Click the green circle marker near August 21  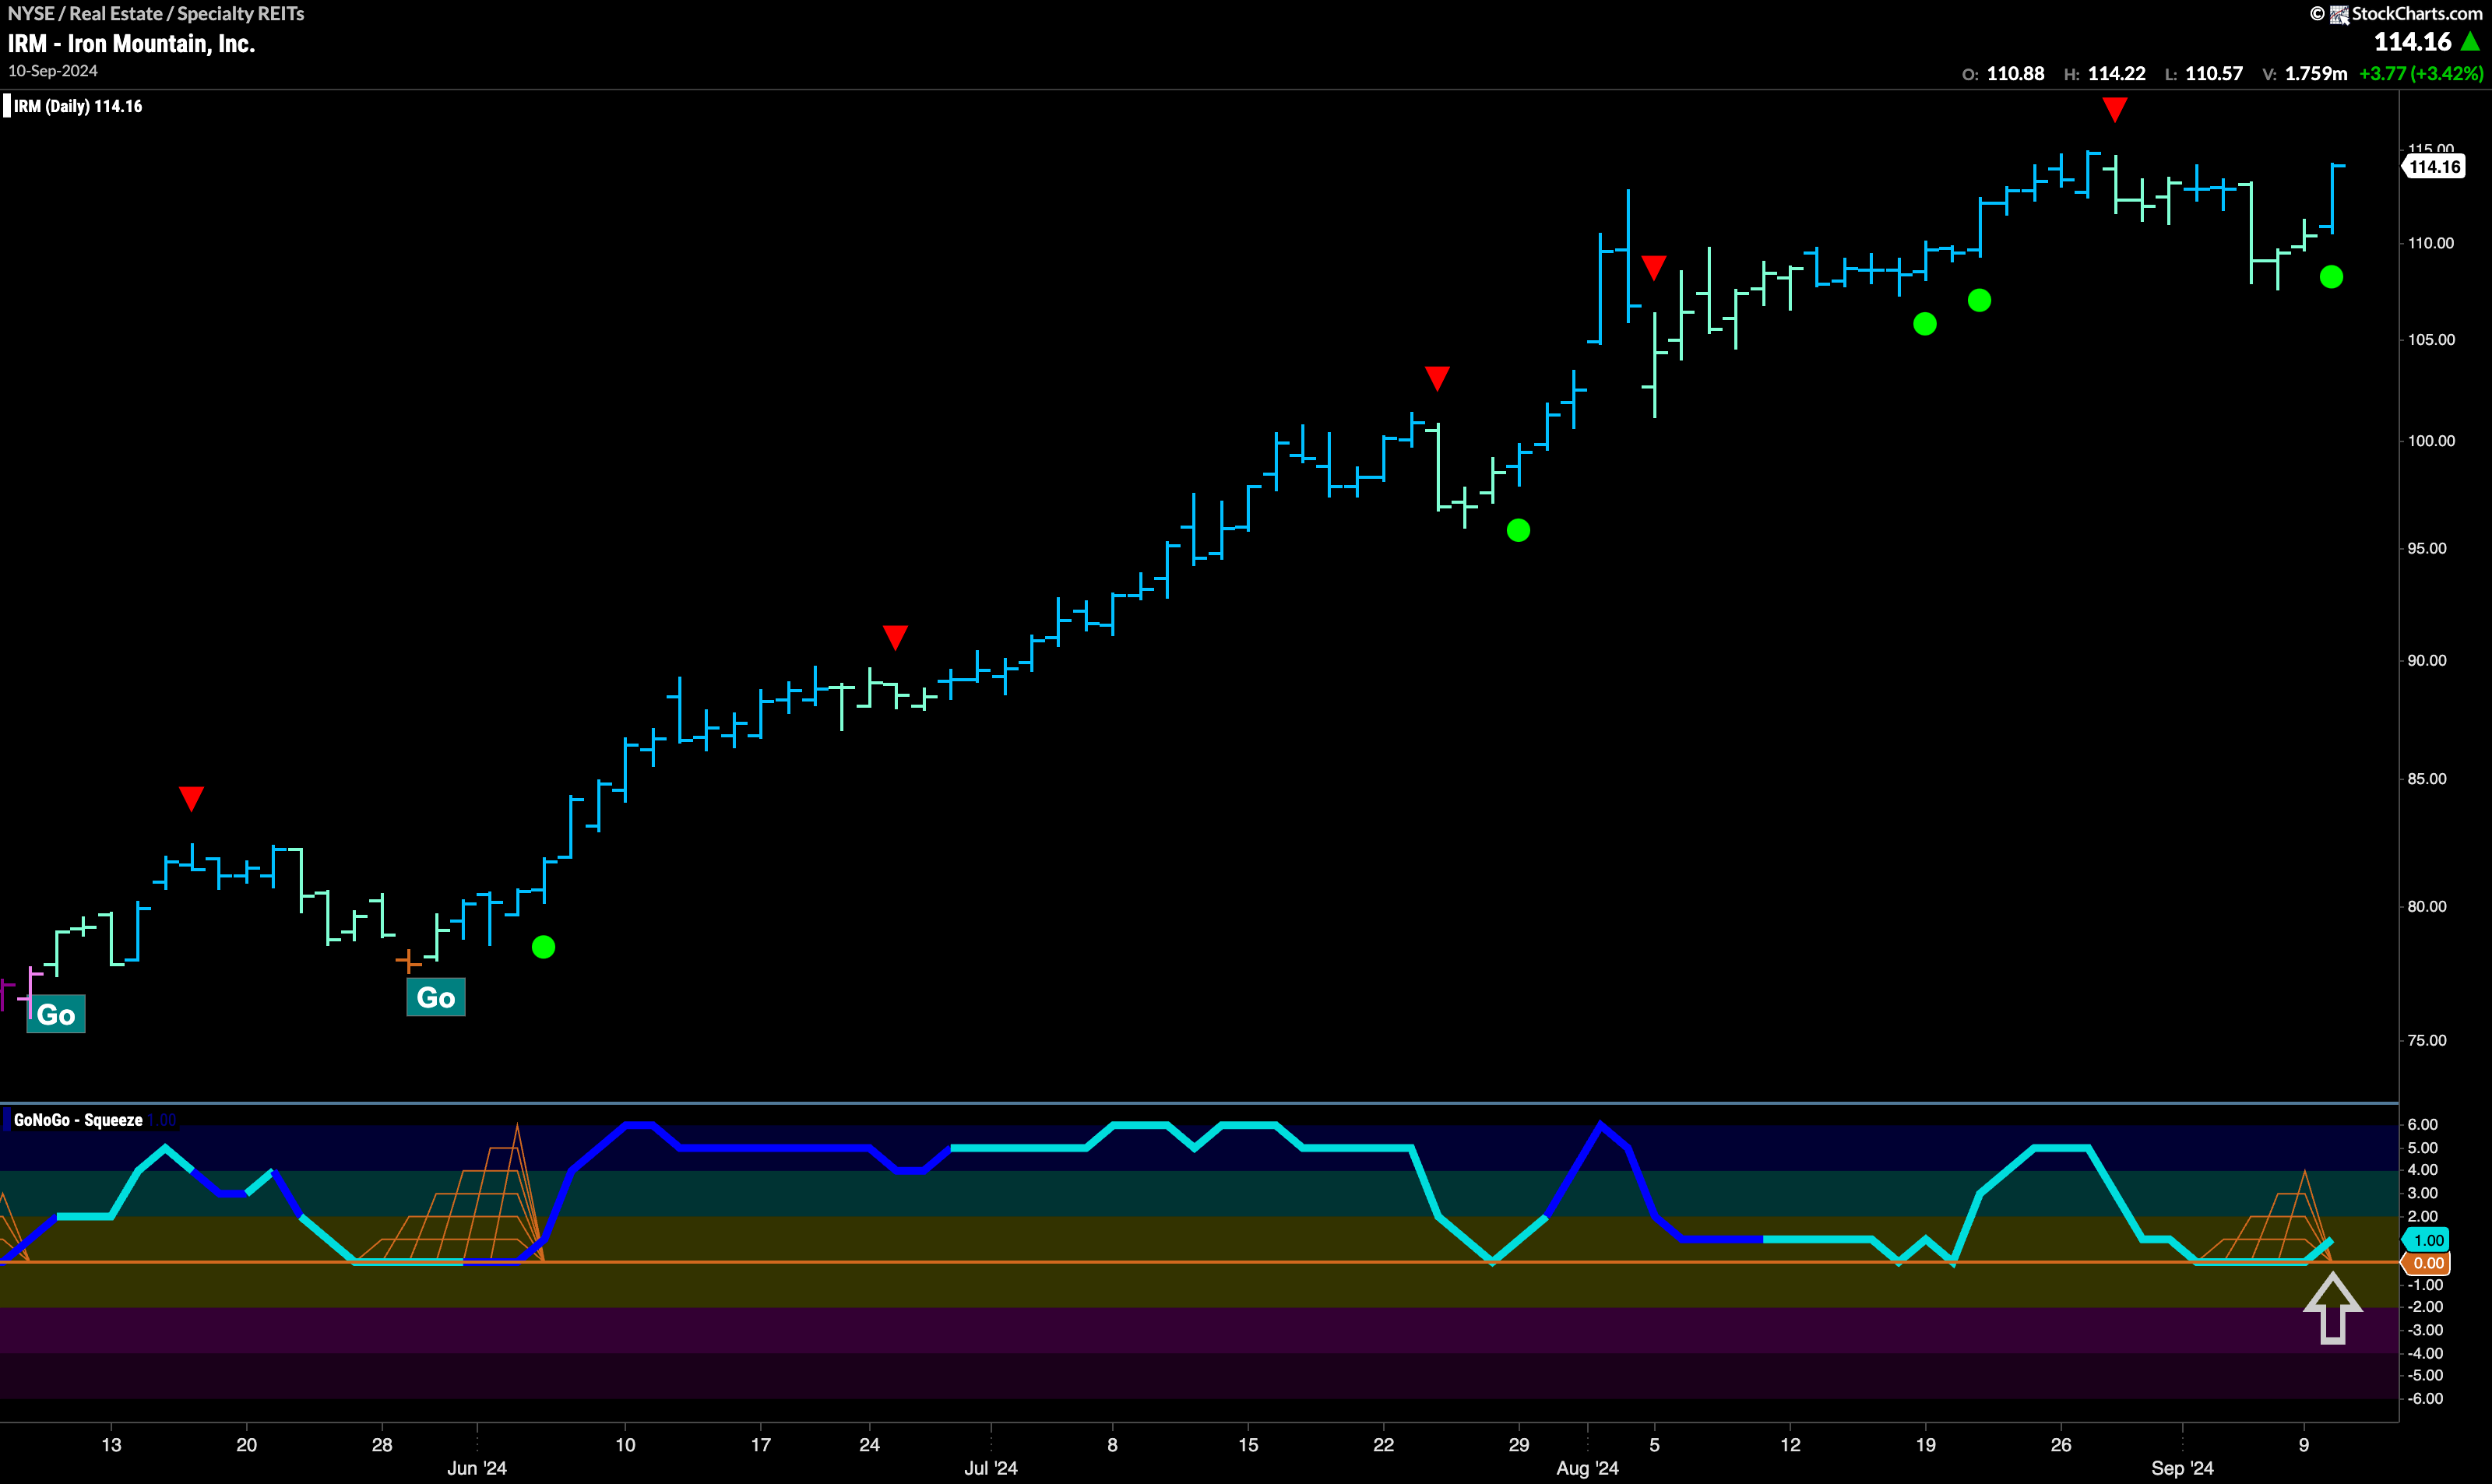pyautogui.click(x=1979, y=300)
